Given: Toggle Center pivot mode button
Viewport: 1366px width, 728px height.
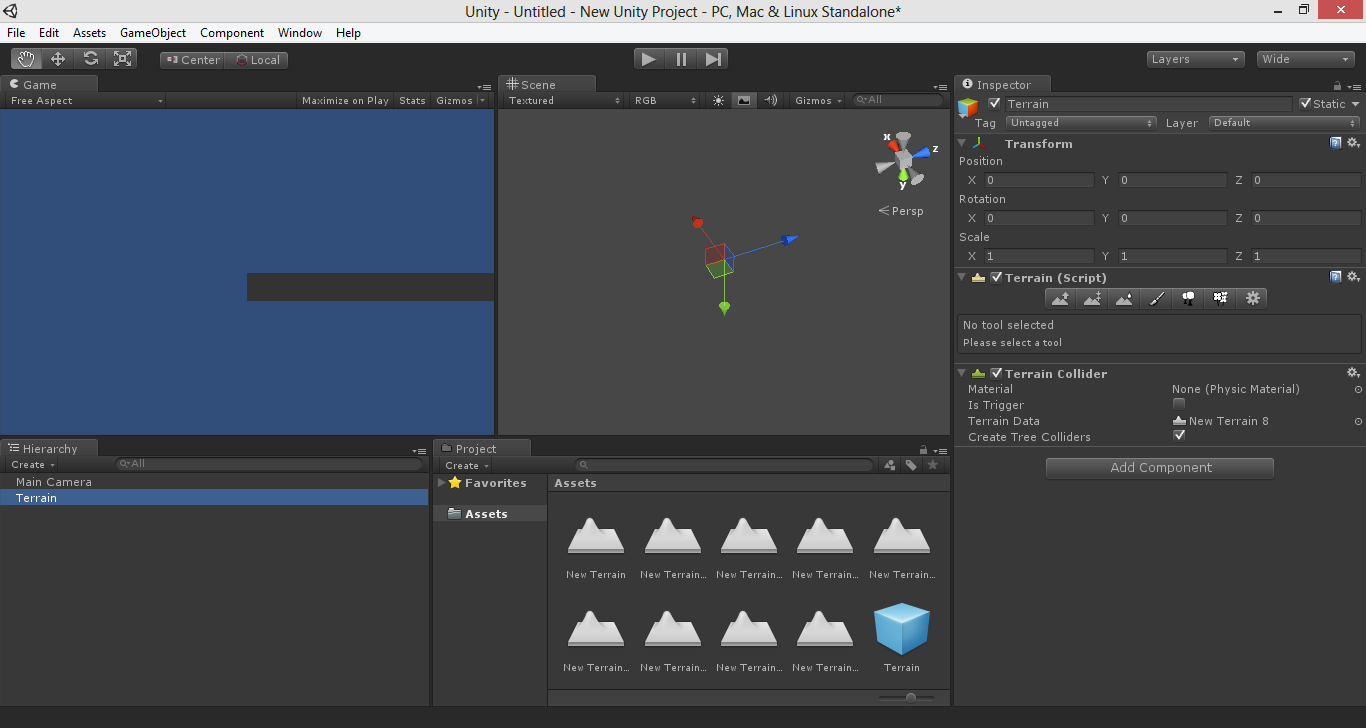Looking at the screenshot, I should (x=193, y=60).
